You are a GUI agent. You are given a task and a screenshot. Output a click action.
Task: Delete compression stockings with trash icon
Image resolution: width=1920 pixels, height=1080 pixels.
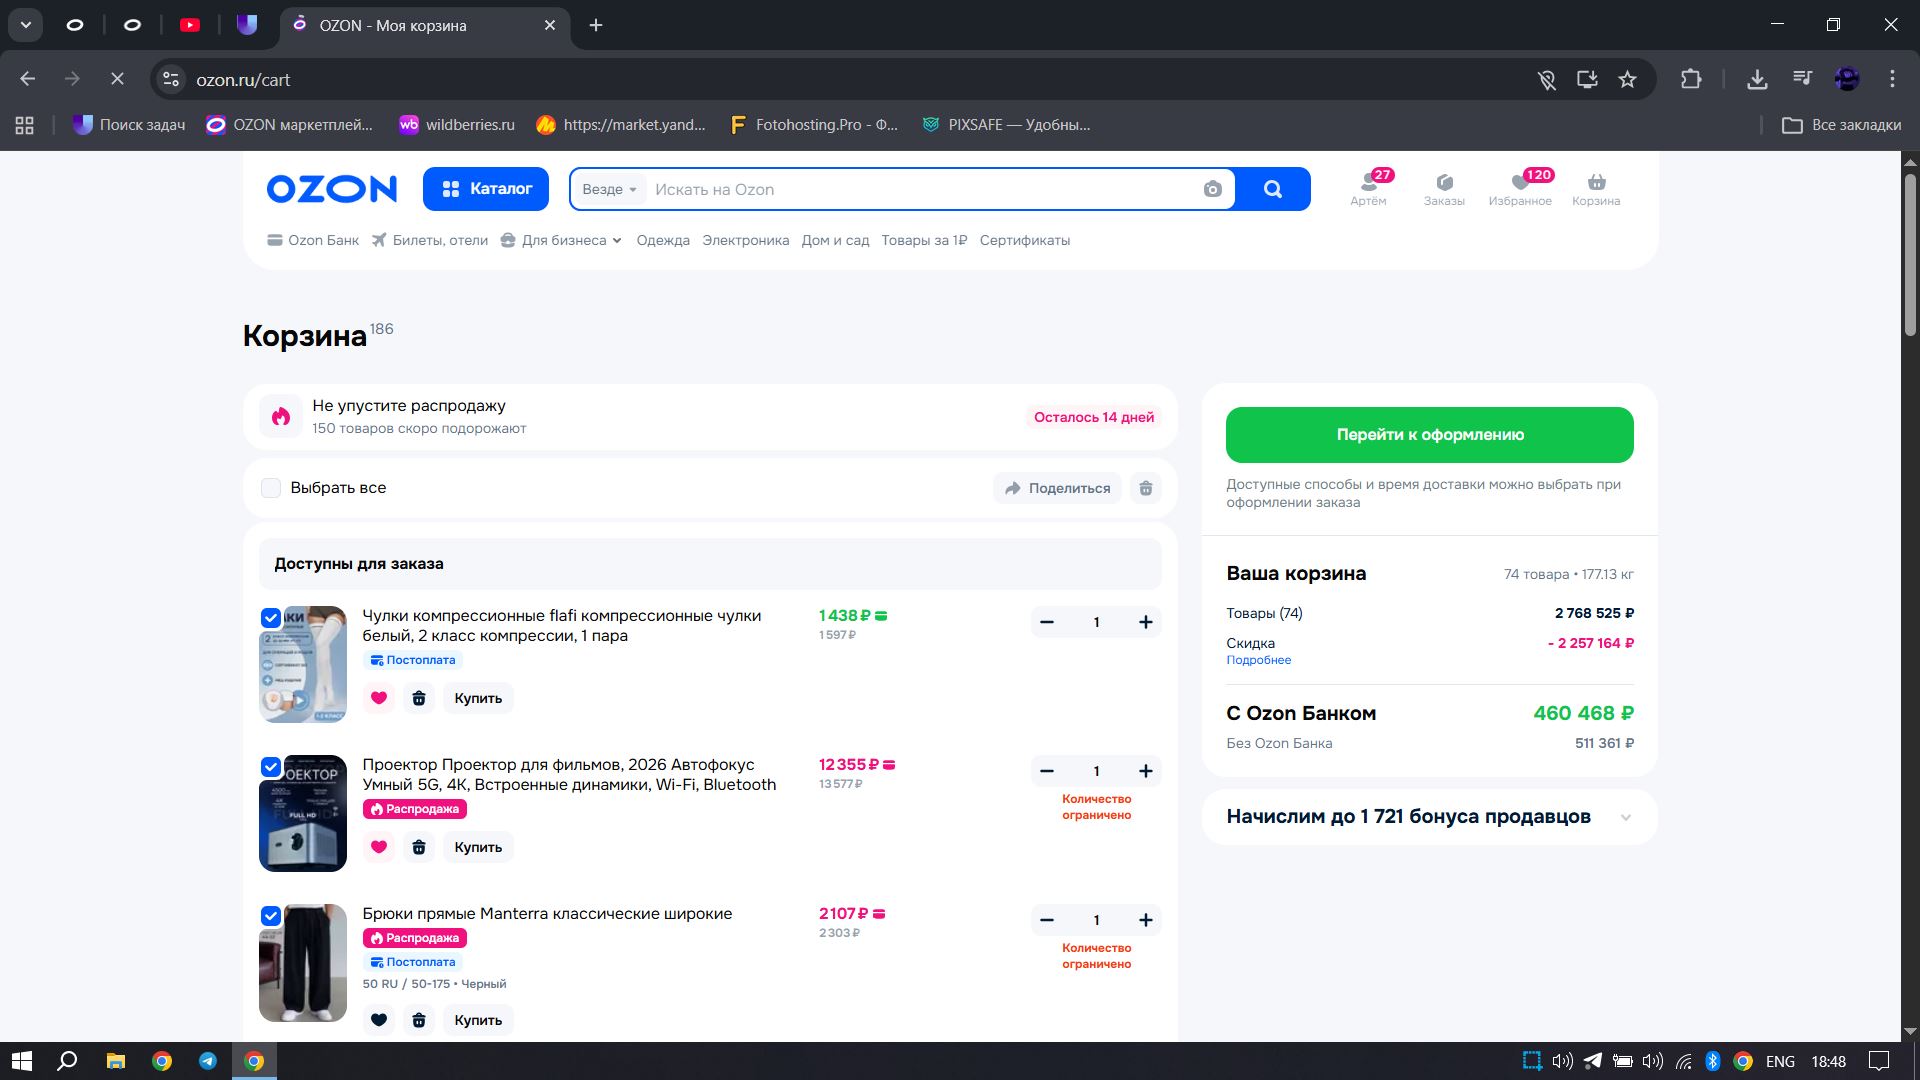[419, 698]
